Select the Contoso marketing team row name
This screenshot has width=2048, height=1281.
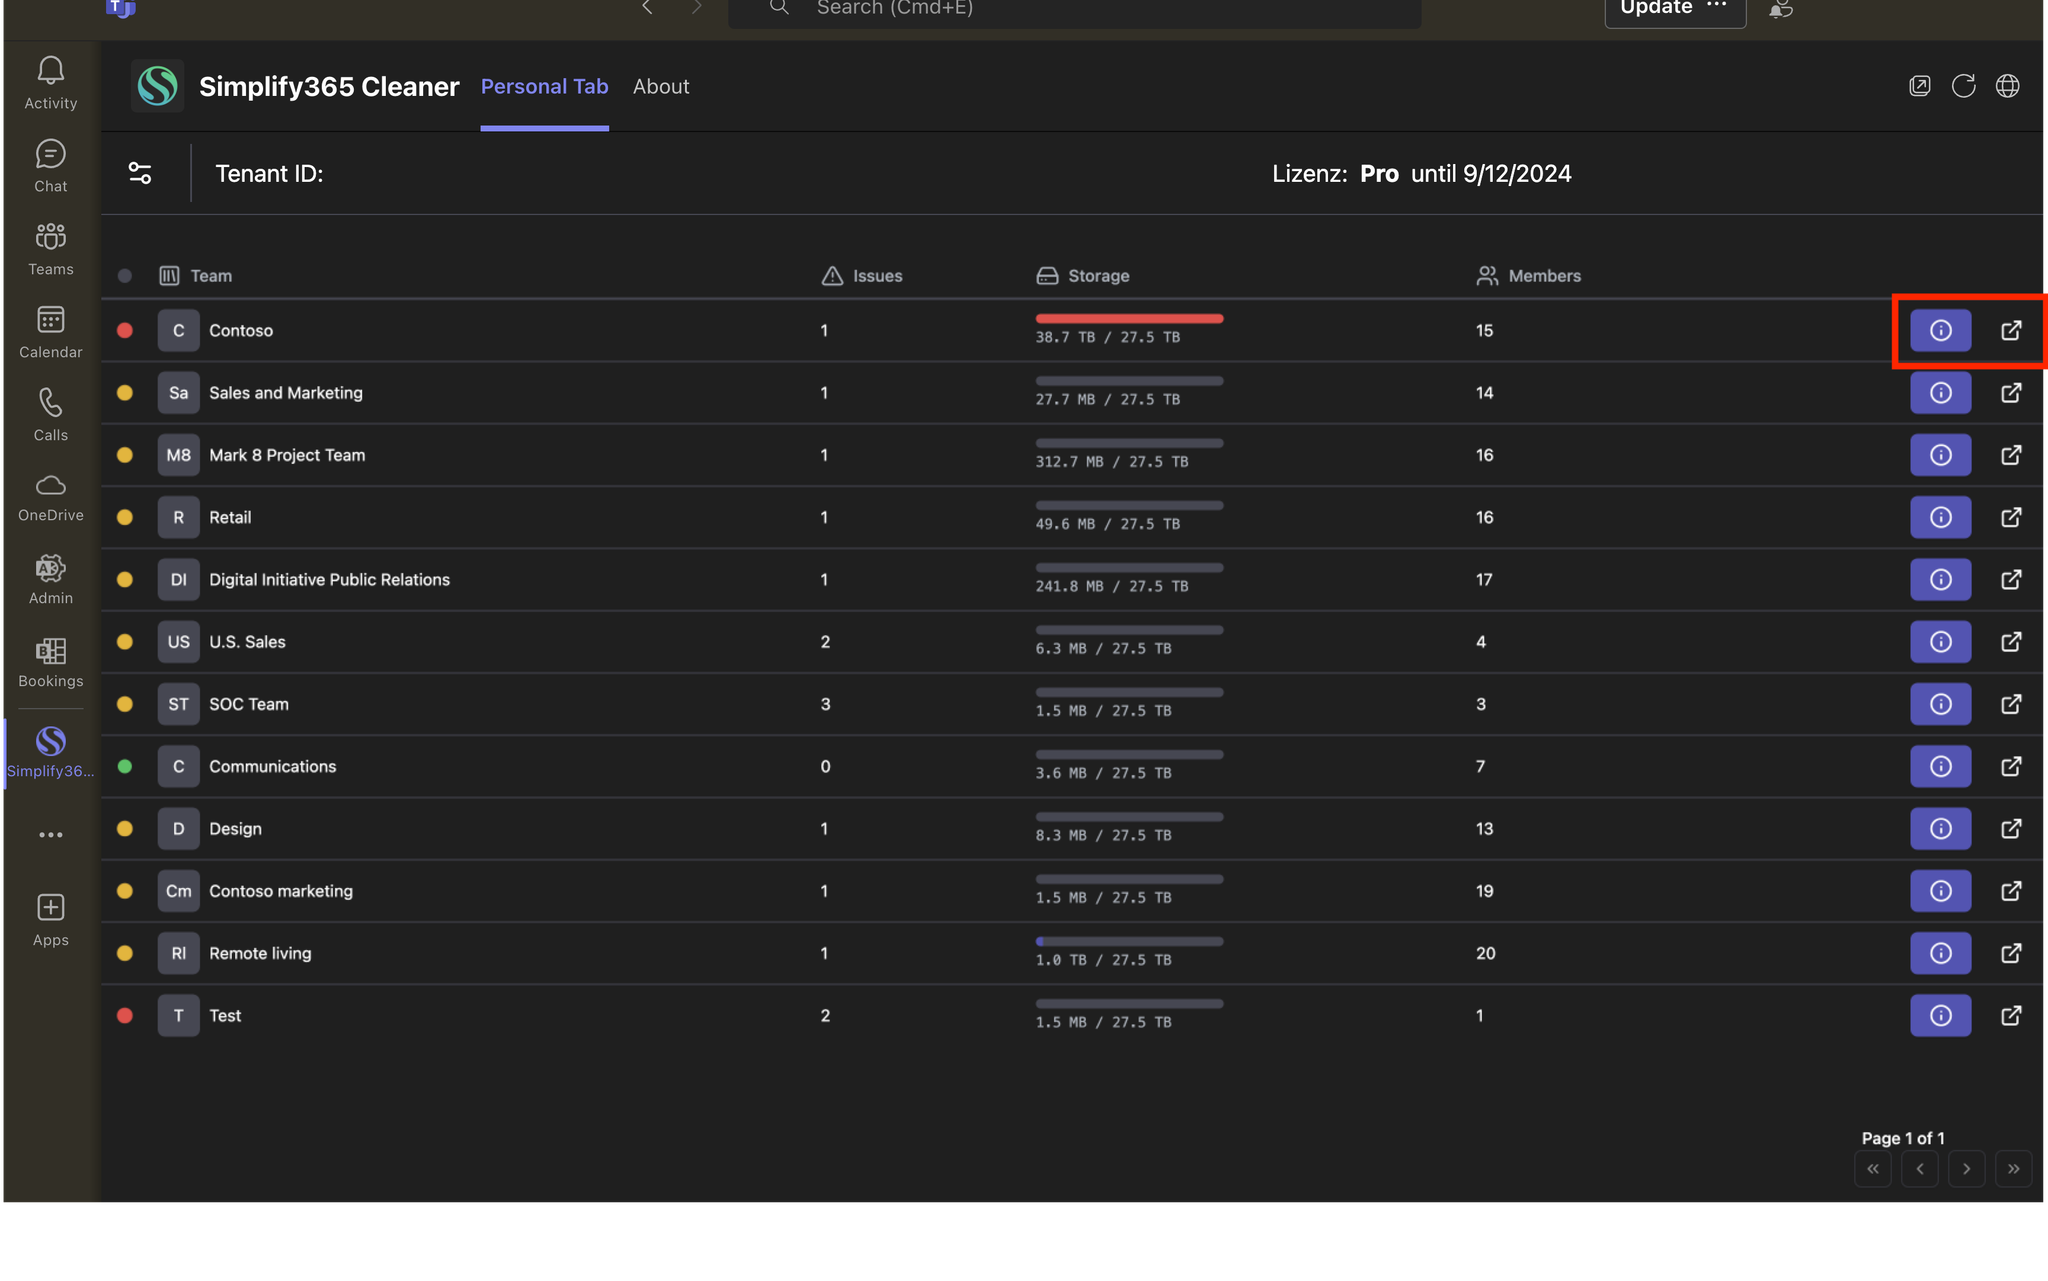click(281, 891)
